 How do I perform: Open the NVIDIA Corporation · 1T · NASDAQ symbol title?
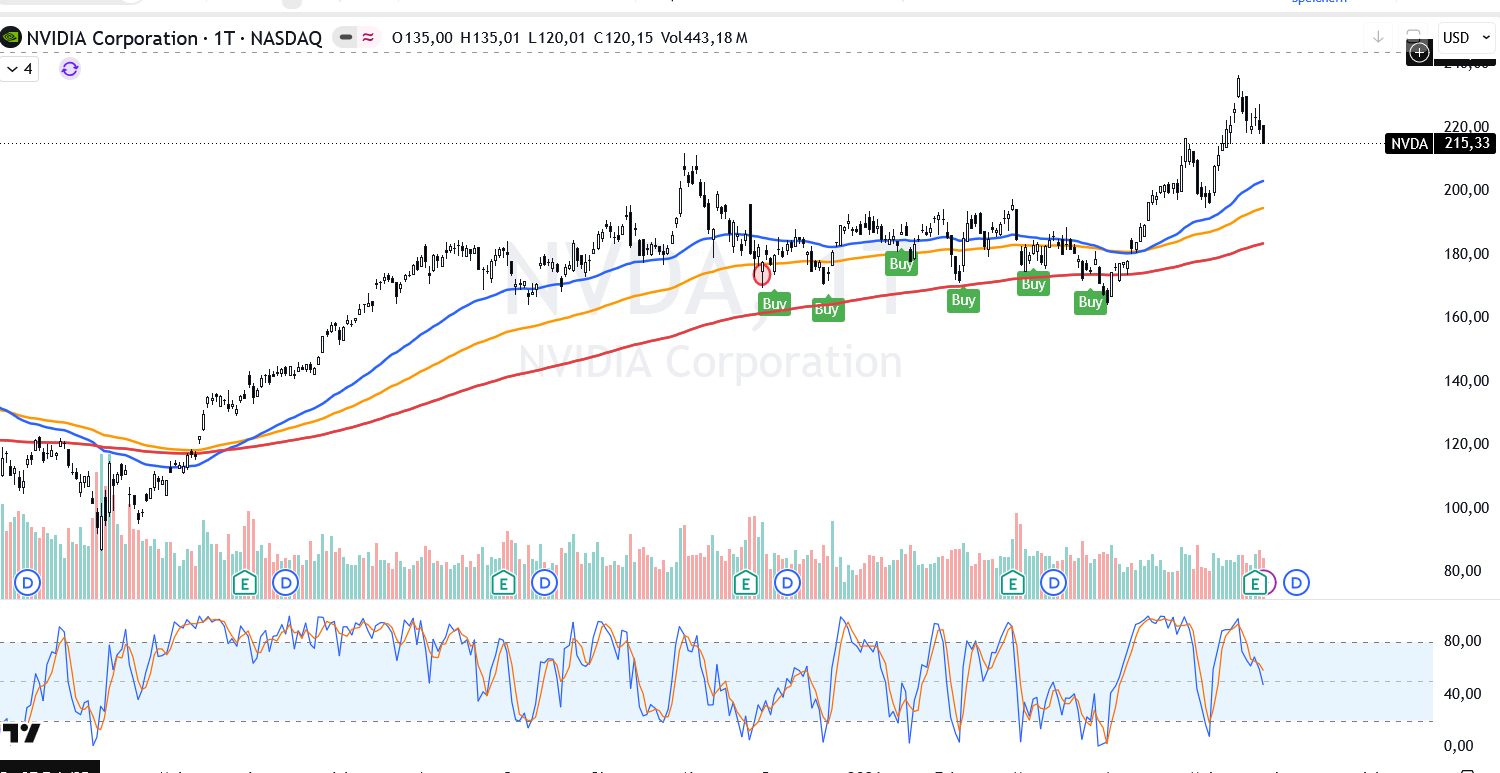pyautogui.click(x=174, y=38)
